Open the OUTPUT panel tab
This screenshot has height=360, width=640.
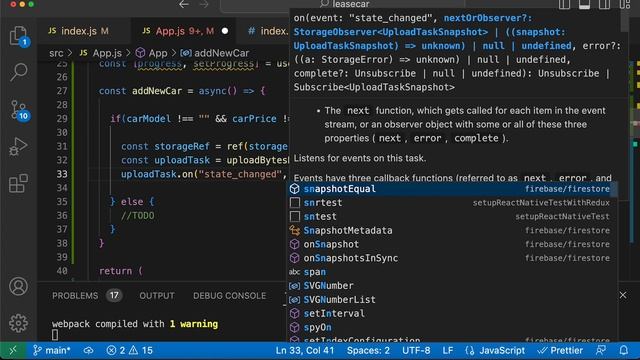click(157, 296)
